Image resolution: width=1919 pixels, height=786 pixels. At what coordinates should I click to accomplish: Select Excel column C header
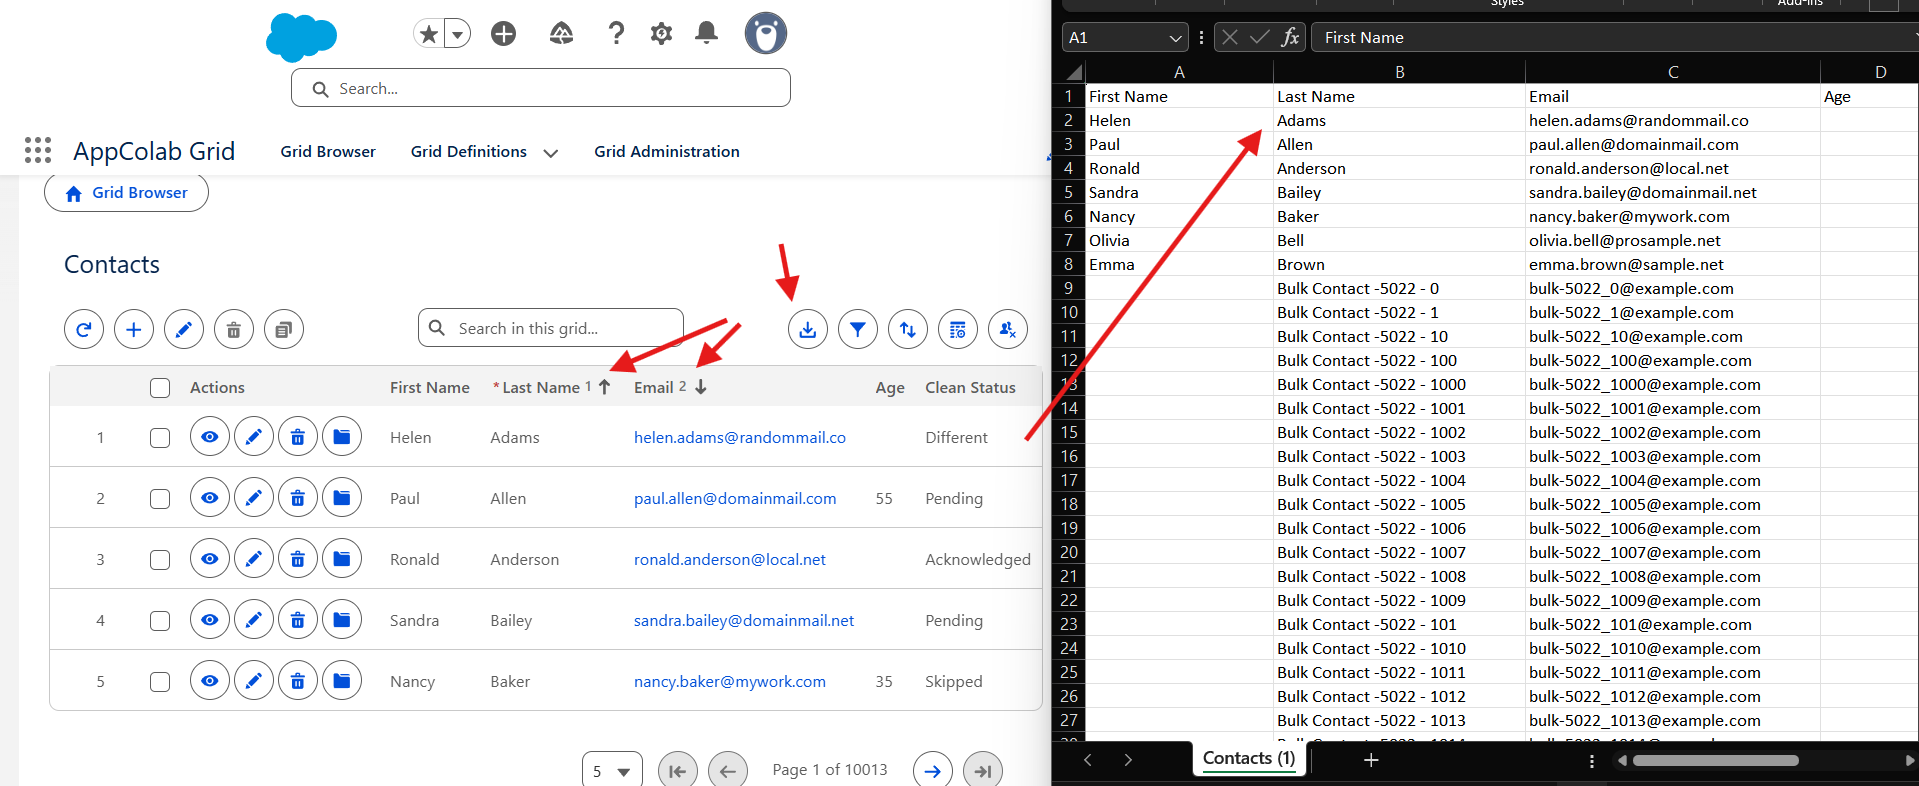click(x=1673, y=72)
